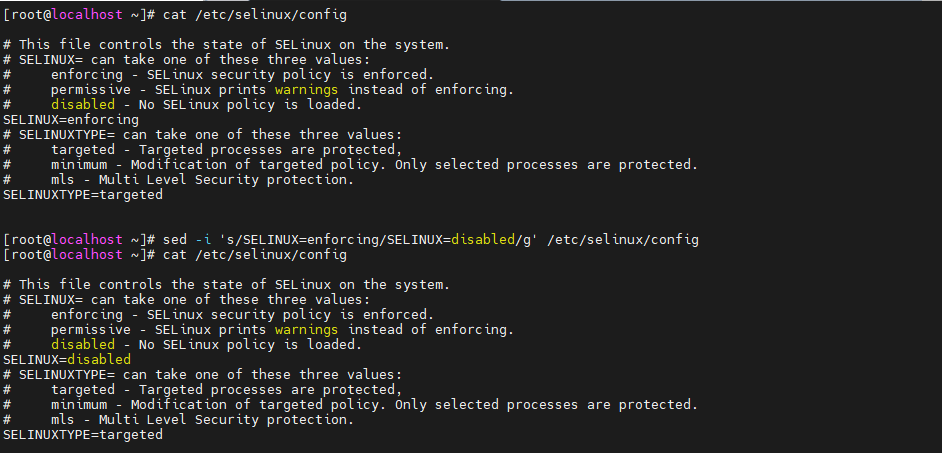Click 'minimum - Modification' line in second output
The width and height of the screenshot is (942, 453).
pos(140,405)
